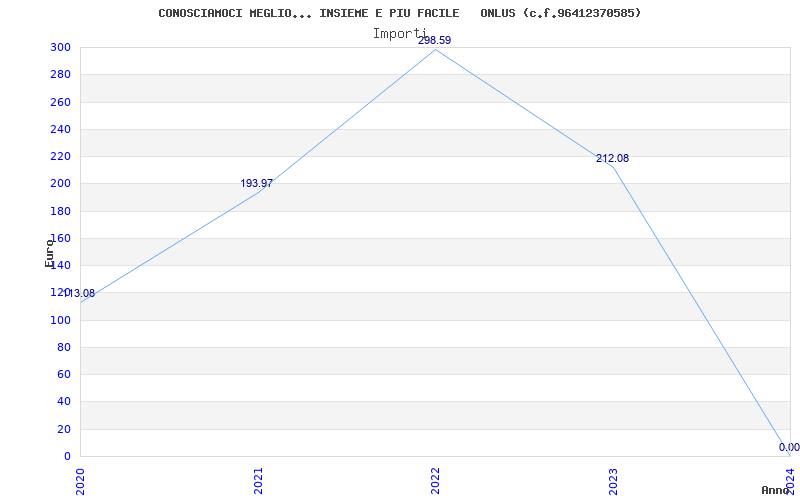
Task: Click the 'Importi' subtitle label
Action: [399, 34]
